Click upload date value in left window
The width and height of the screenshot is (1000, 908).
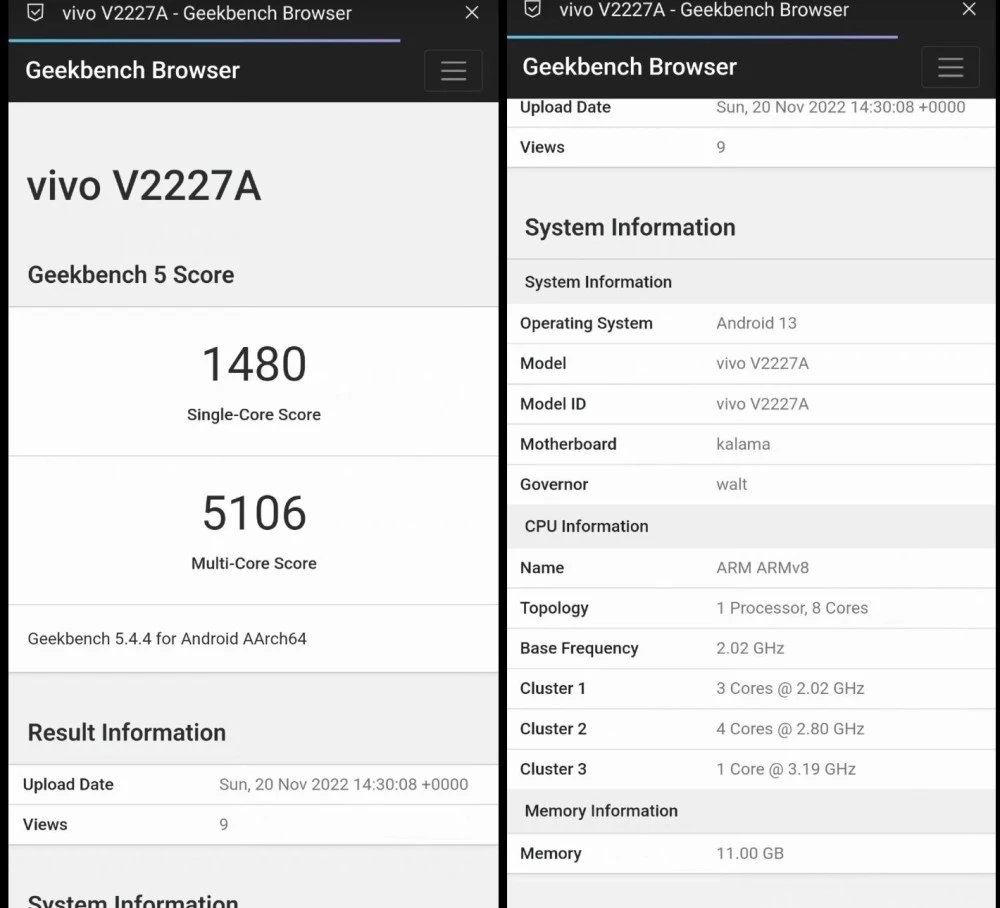[344, 784]
